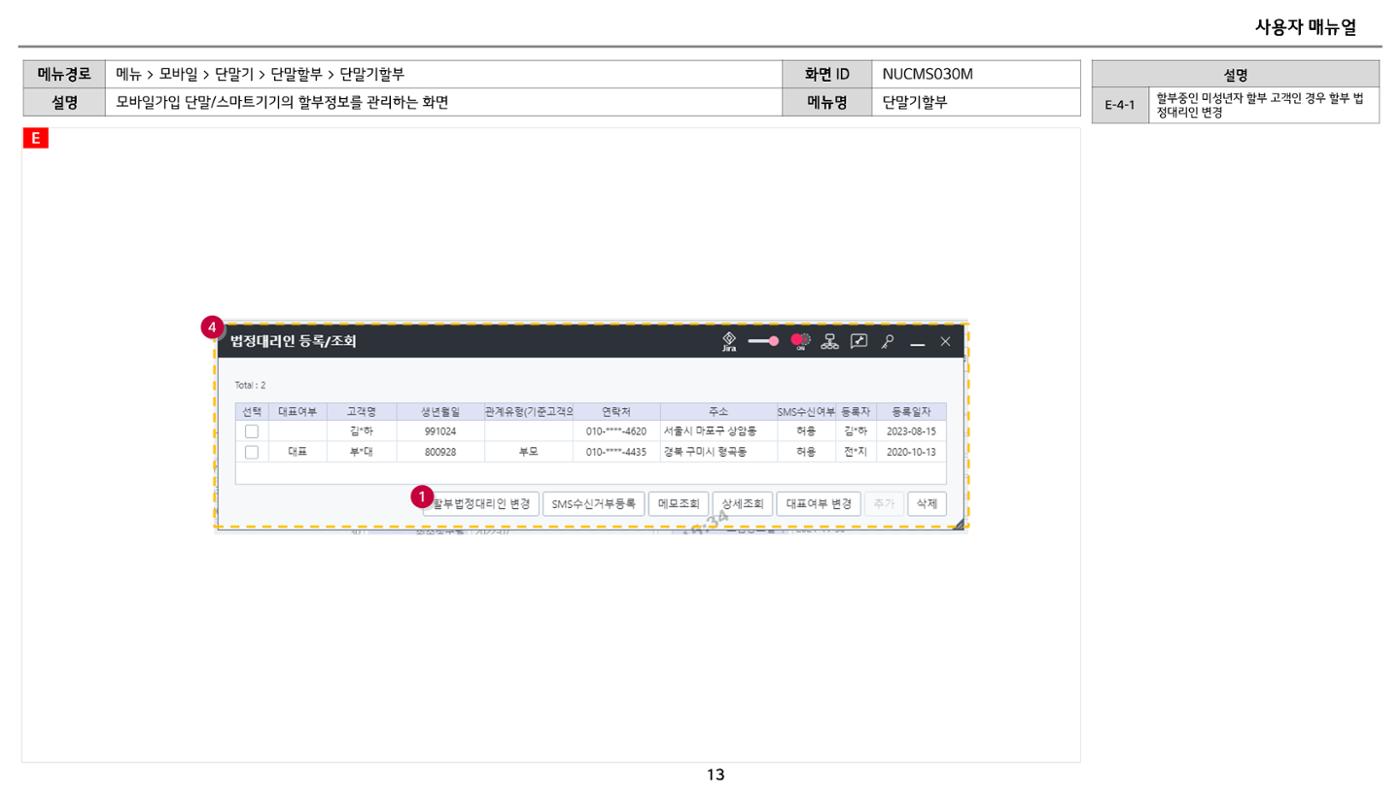Click the 등록자 column header
This screenshot has height=788, width=1400.
point(856,412)
